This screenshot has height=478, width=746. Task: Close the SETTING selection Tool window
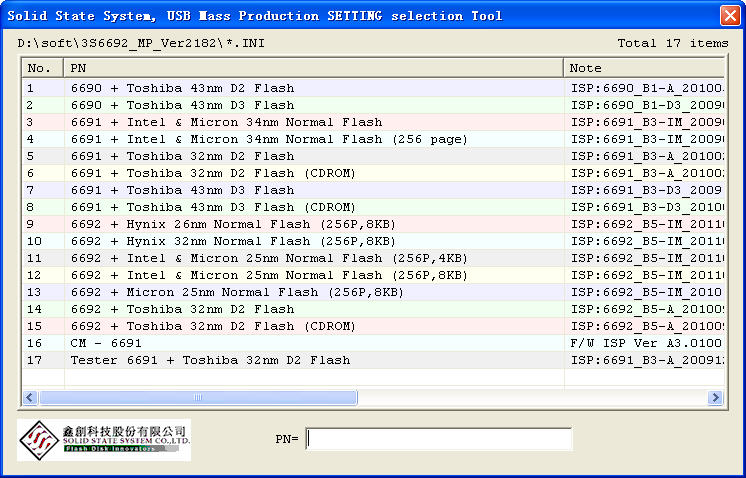[x=729, y=15]
